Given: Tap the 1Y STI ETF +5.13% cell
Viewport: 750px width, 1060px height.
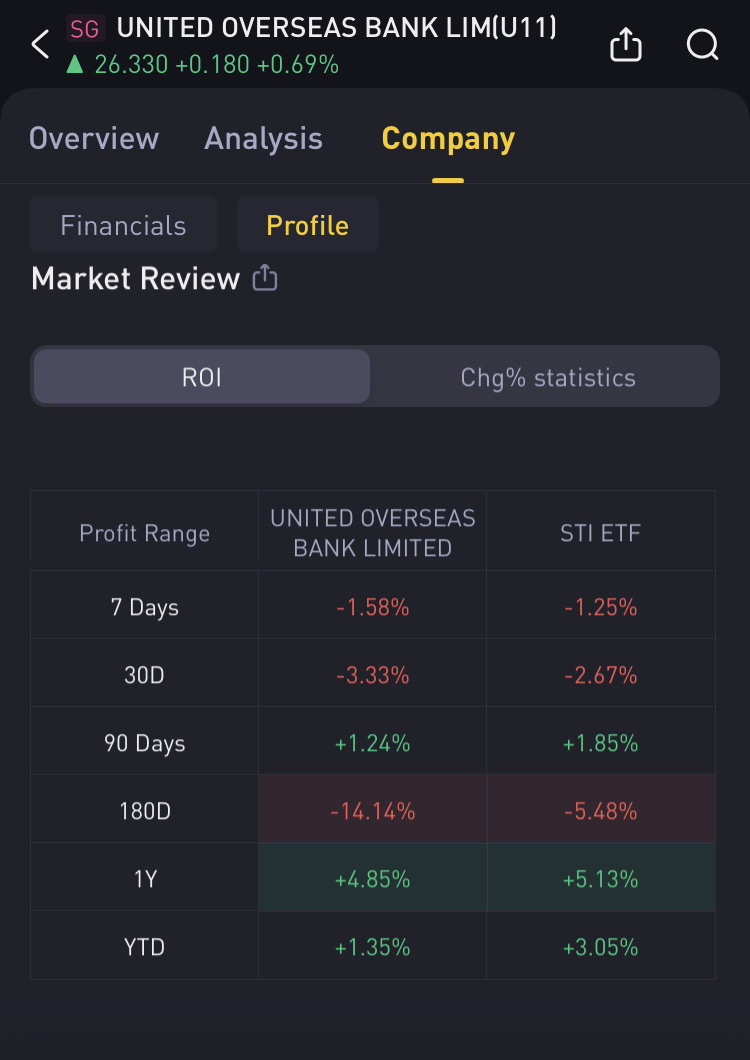Looking at the screenshot, I should pyautogui.click(x=600, y=879).
